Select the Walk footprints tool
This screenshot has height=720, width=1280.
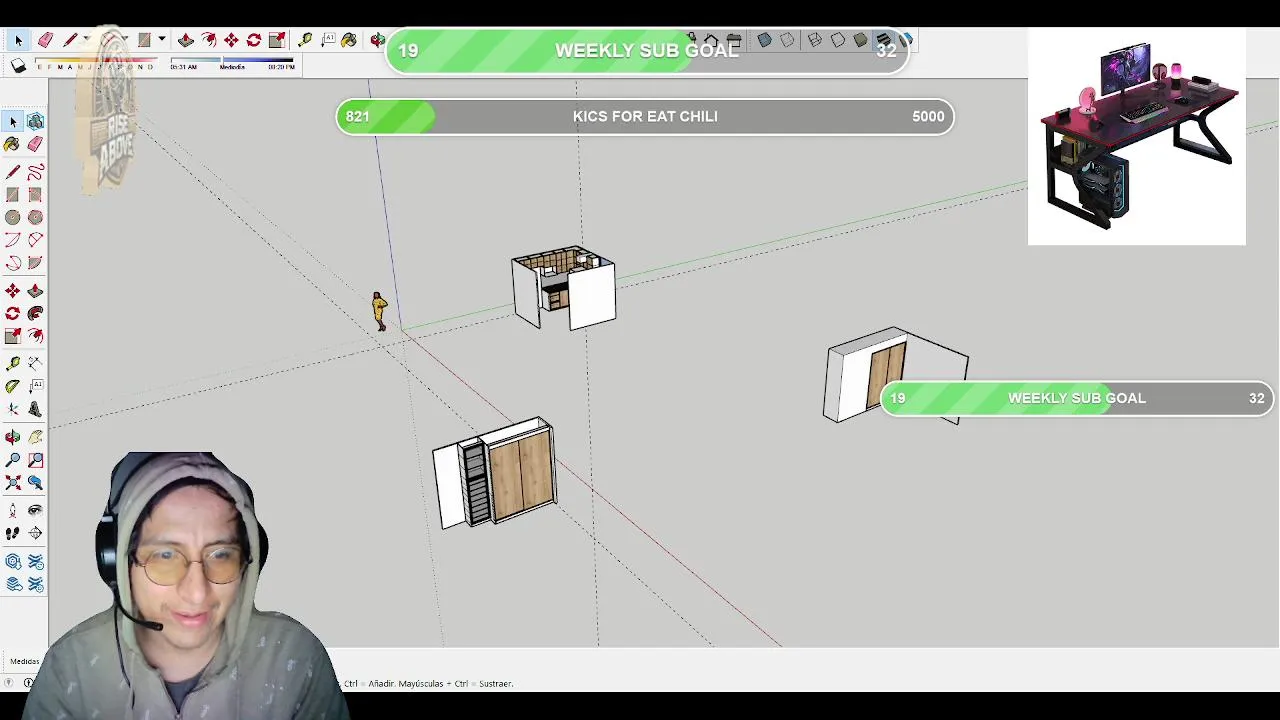click(x=12, y=533)
